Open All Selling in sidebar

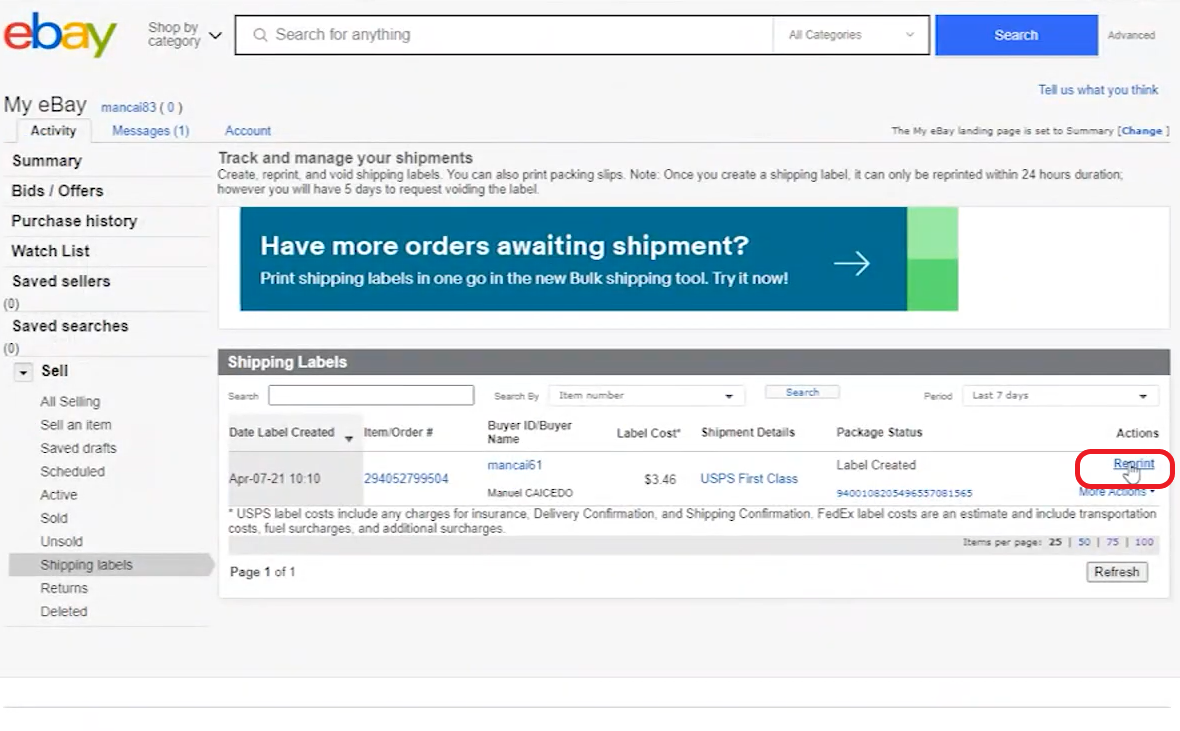(x=70, y=401)
